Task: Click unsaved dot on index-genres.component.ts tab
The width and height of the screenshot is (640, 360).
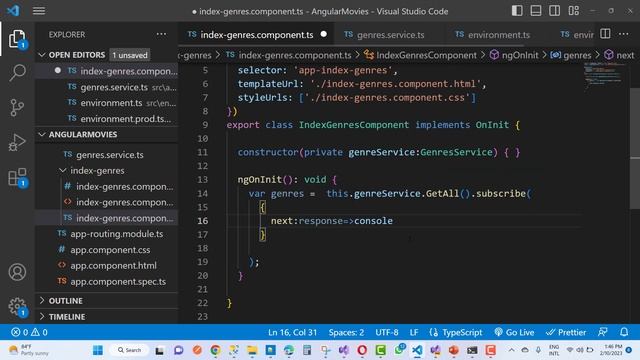Action: pyautogui.click(x=324, y=34)
